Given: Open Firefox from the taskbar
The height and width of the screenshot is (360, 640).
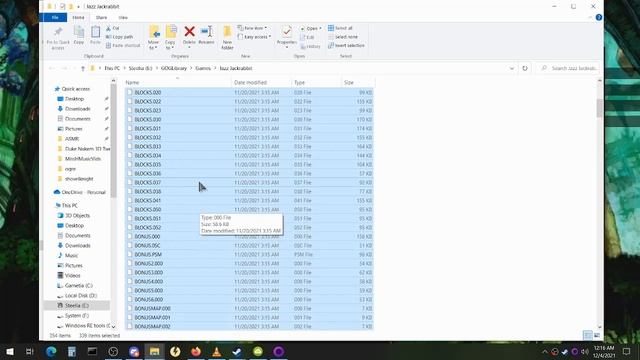Looking at the screenshot, I should pos(196,351).
